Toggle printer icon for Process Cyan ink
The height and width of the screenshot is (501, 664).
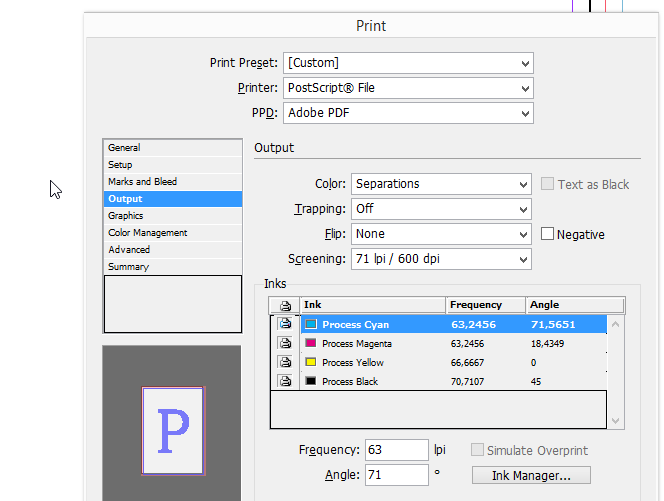pyautogui.click(x=285, y=324)
